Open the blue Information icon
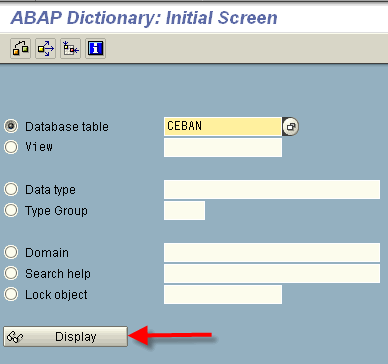The width and height of the screenshot is (388, 364). tap(95, 49)
